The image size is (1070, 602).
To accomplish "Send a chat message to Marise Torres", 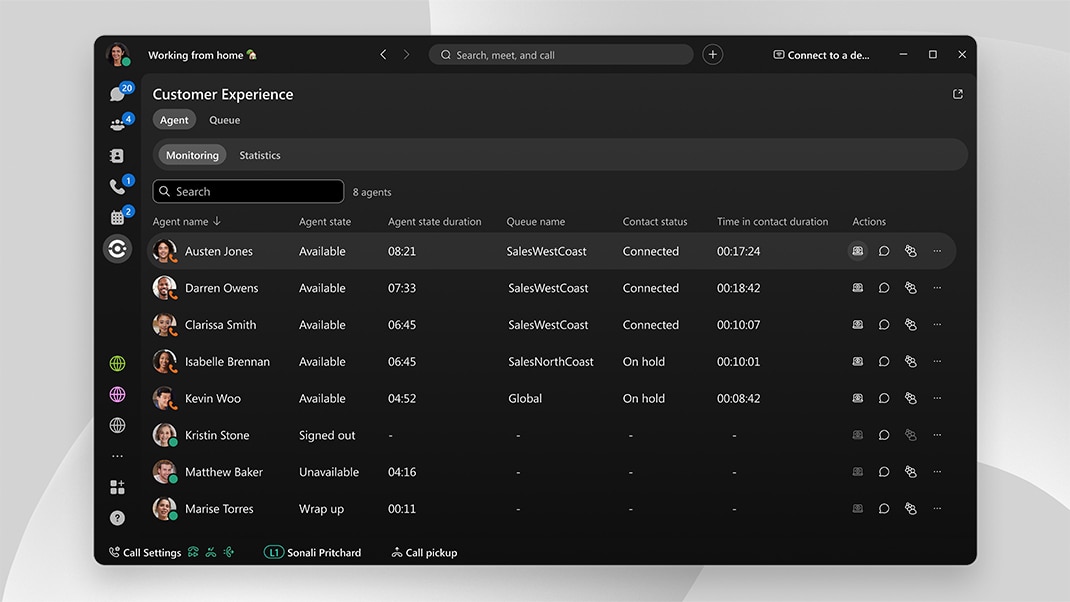I will point(884,509).
